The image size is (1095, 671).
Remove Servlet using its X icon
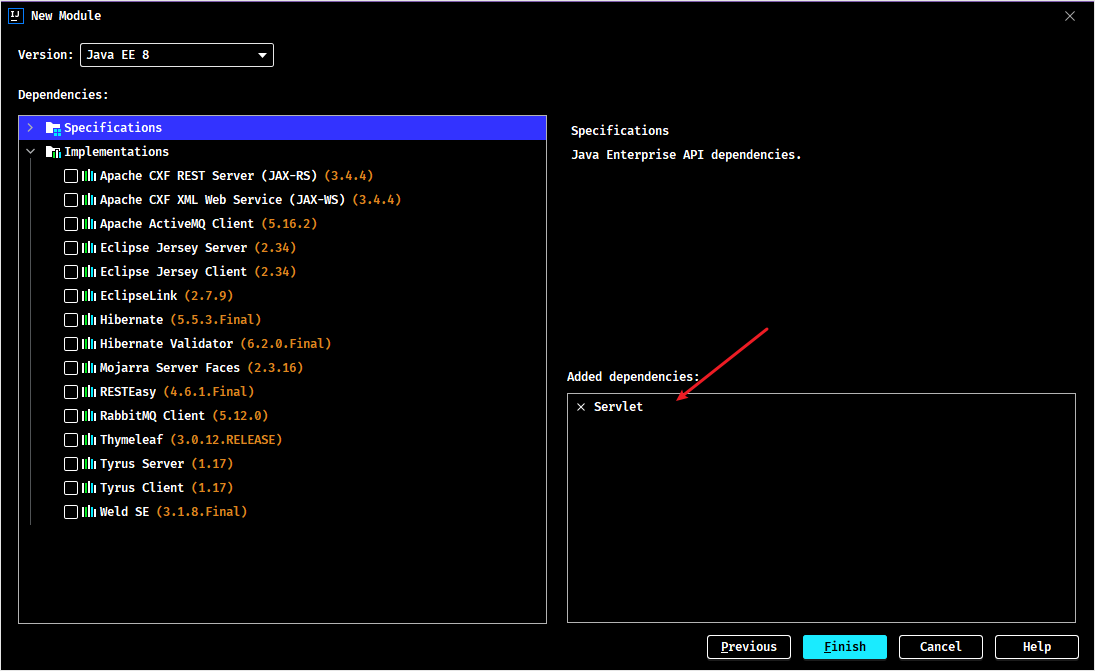pyautogui.click(x=581, y=407)
